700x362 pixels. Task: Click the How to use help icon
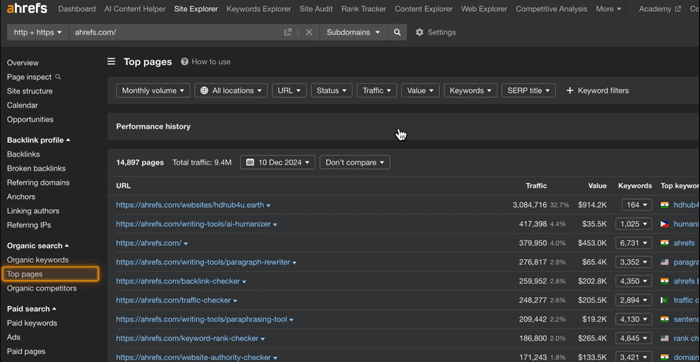[x=184, y=62]
